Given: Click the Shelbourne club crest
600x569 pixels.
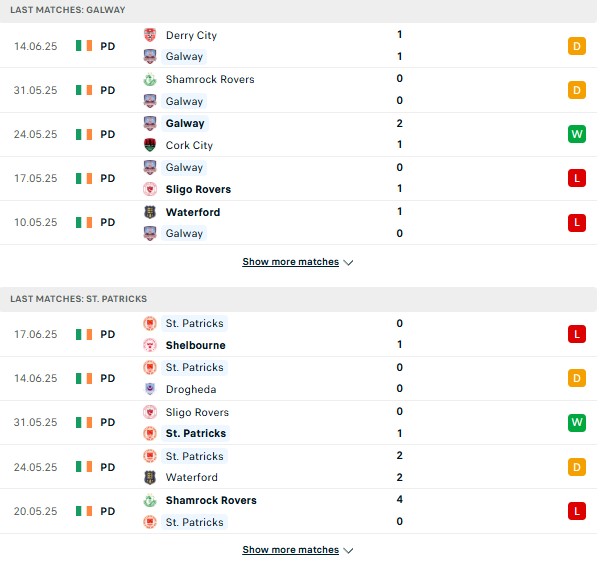Looking at the screenshot, I should 150,345.
